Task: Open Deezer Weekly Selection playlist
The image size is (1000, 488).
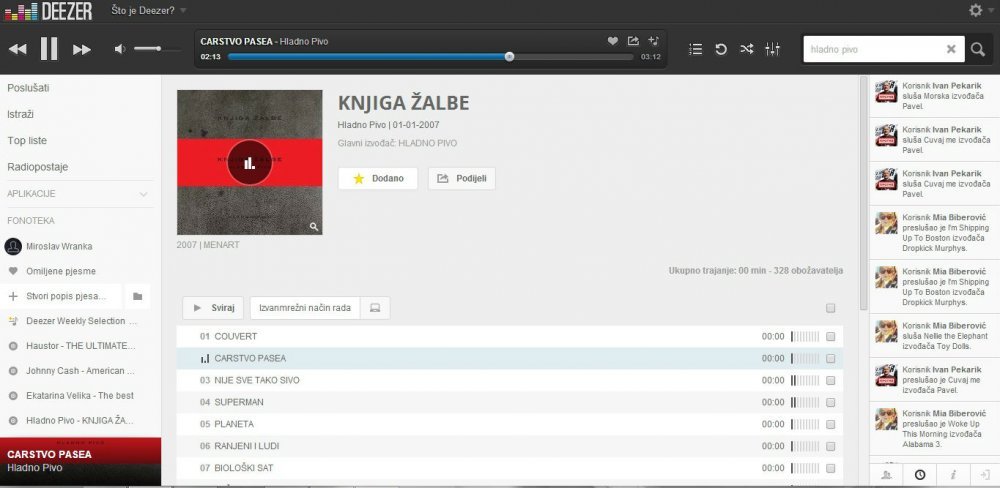Action: pyautogui.click(x=81, y=321)
